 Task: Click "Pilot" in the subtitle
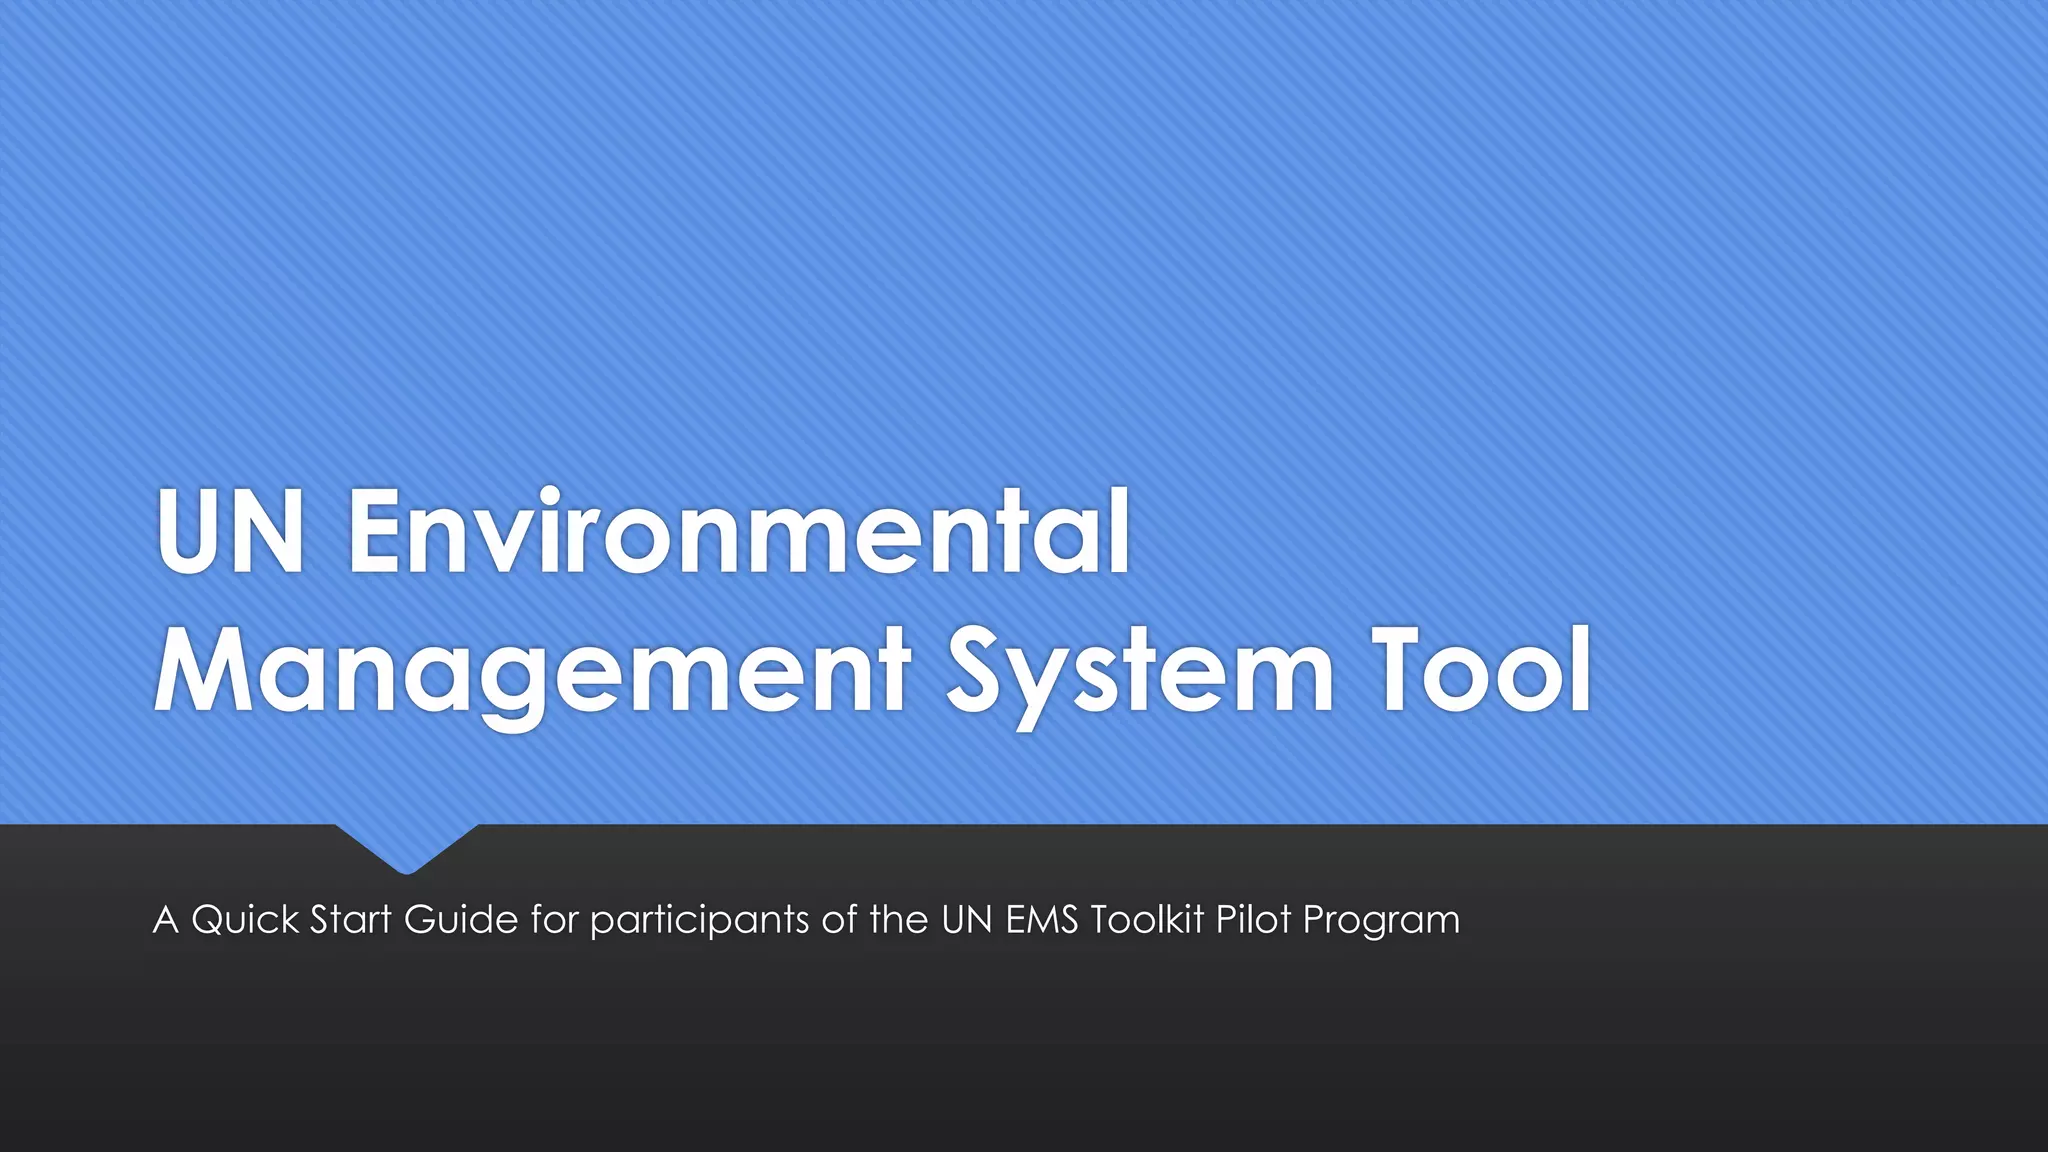(1253, 919)
